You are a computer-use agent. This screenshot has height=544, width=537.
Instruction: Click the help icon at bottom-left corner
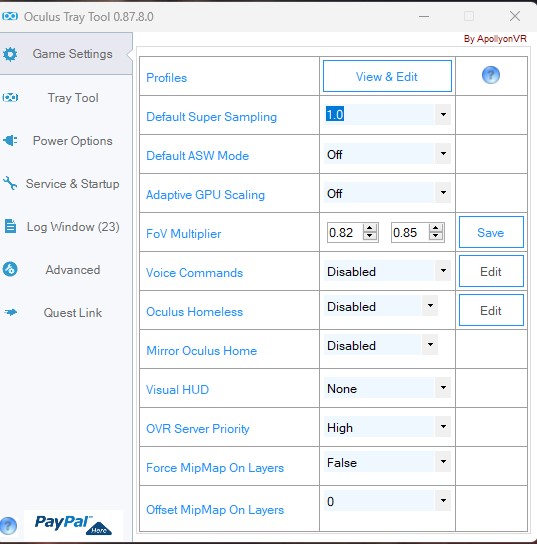8,526
